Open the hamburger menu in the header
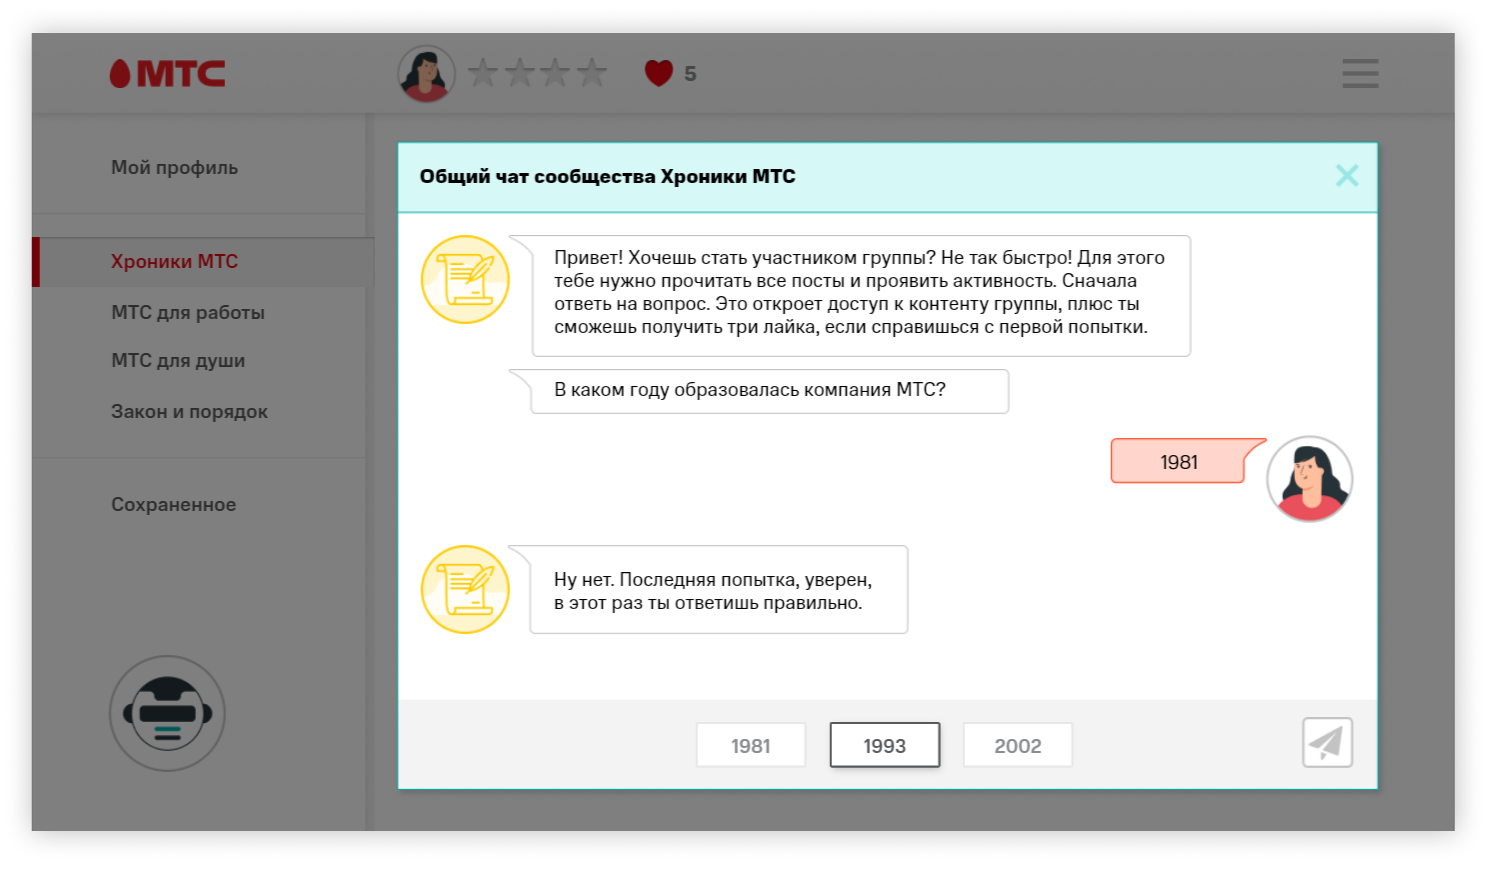This screenshot has width=1498, height=879. point(1360,73)
